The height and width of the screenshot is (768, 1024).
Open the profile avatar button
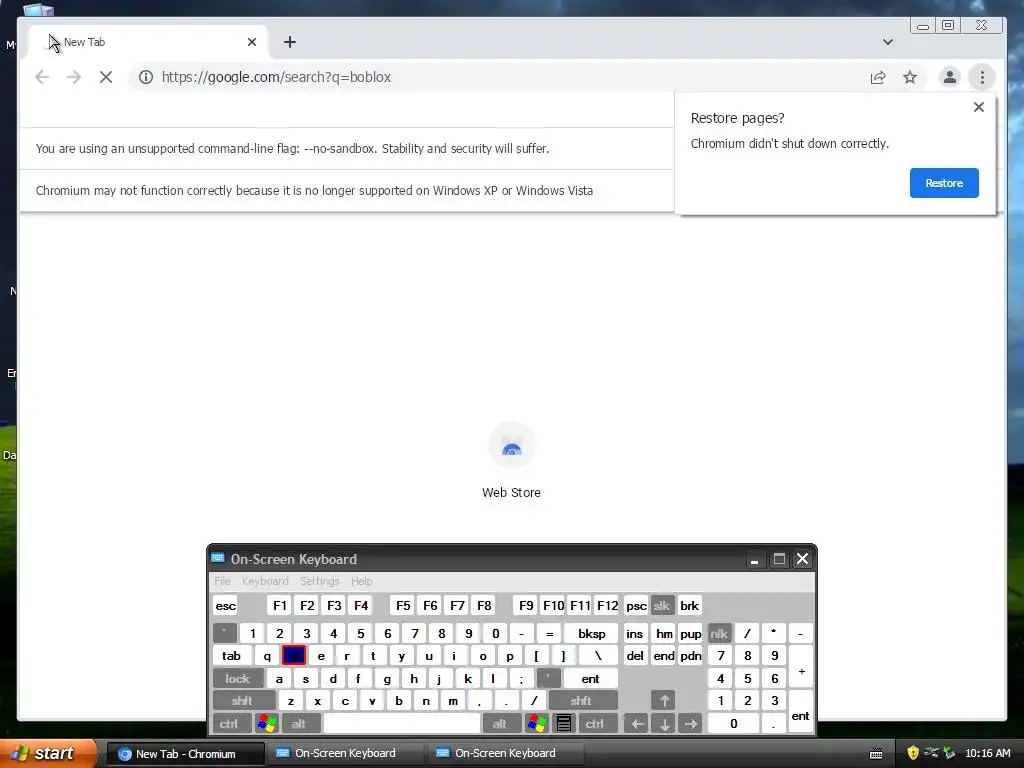point(950,77)
